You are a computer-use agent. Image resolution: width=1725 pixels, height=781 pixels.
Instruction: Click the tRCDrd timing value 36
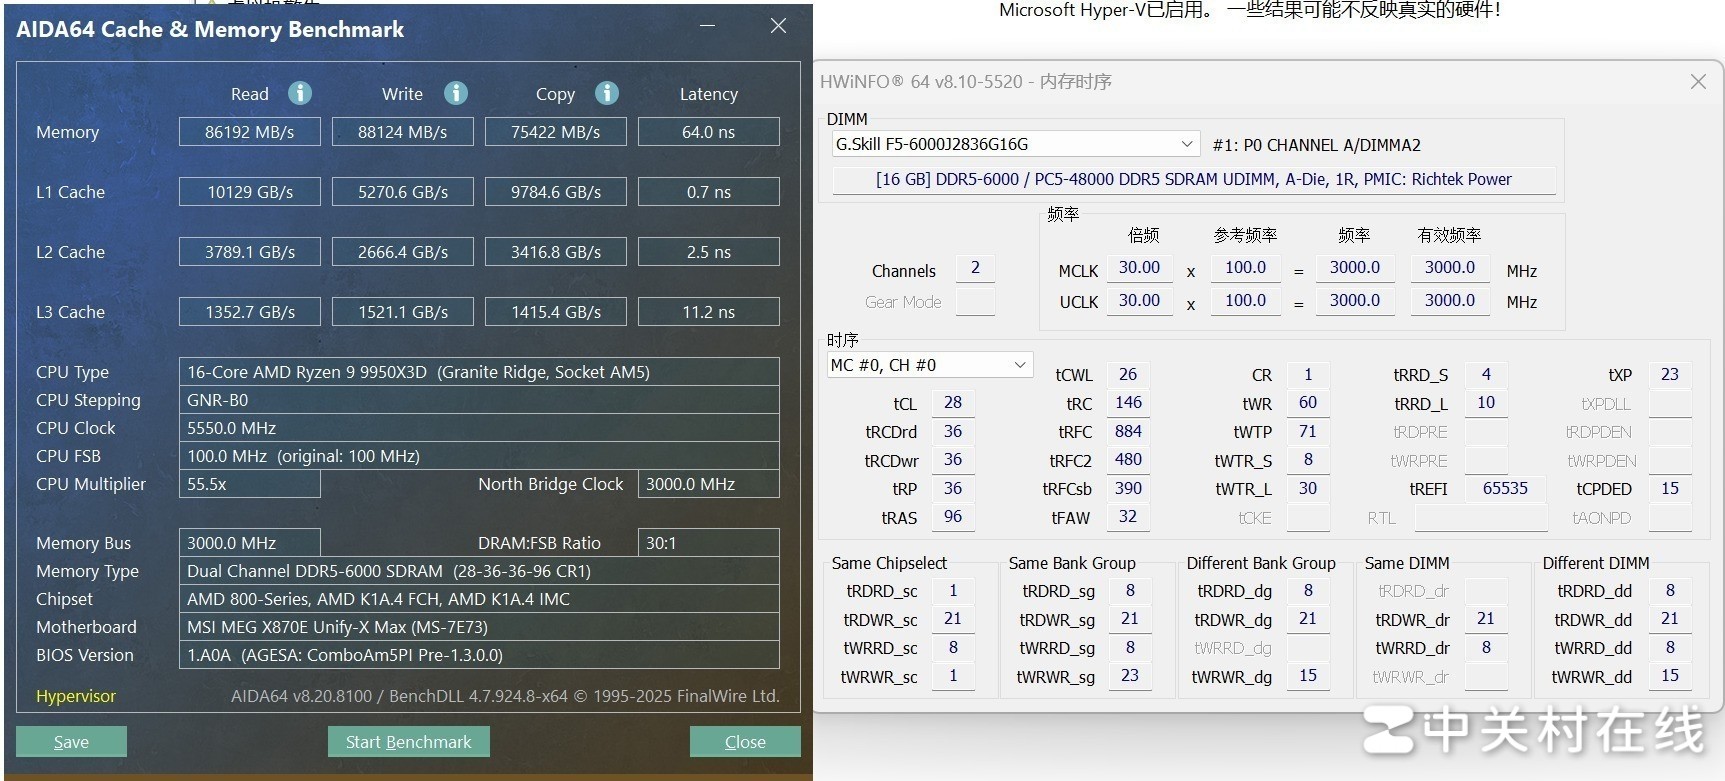click(953, 432)
